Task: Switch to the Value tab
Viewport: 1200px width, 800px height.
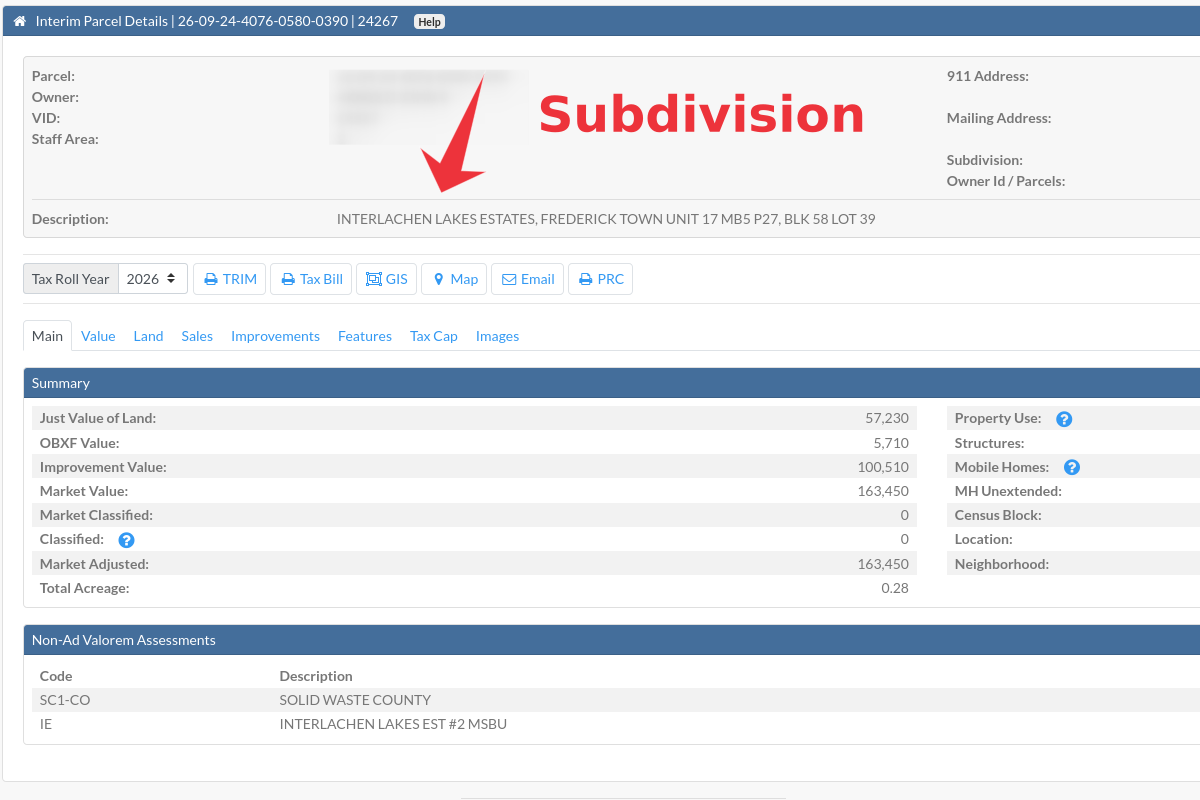Action: click(98, 336)
